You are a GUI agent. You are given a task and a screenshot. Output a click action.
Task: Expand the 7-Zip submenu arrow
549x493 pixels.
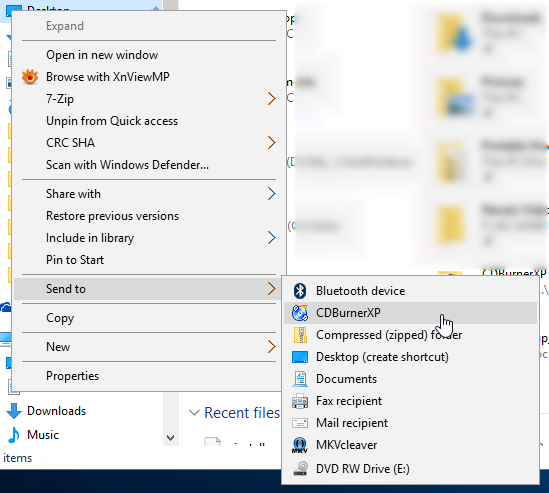coord(272,99)
